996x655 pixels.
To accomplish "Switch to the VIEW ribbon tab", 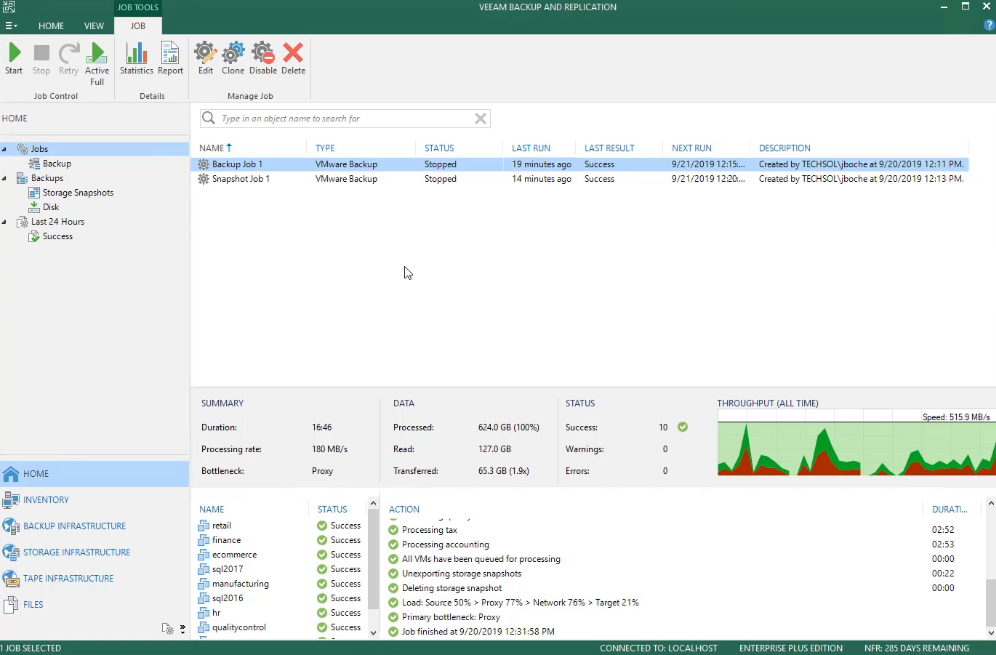I will click(x=94, y=26).
